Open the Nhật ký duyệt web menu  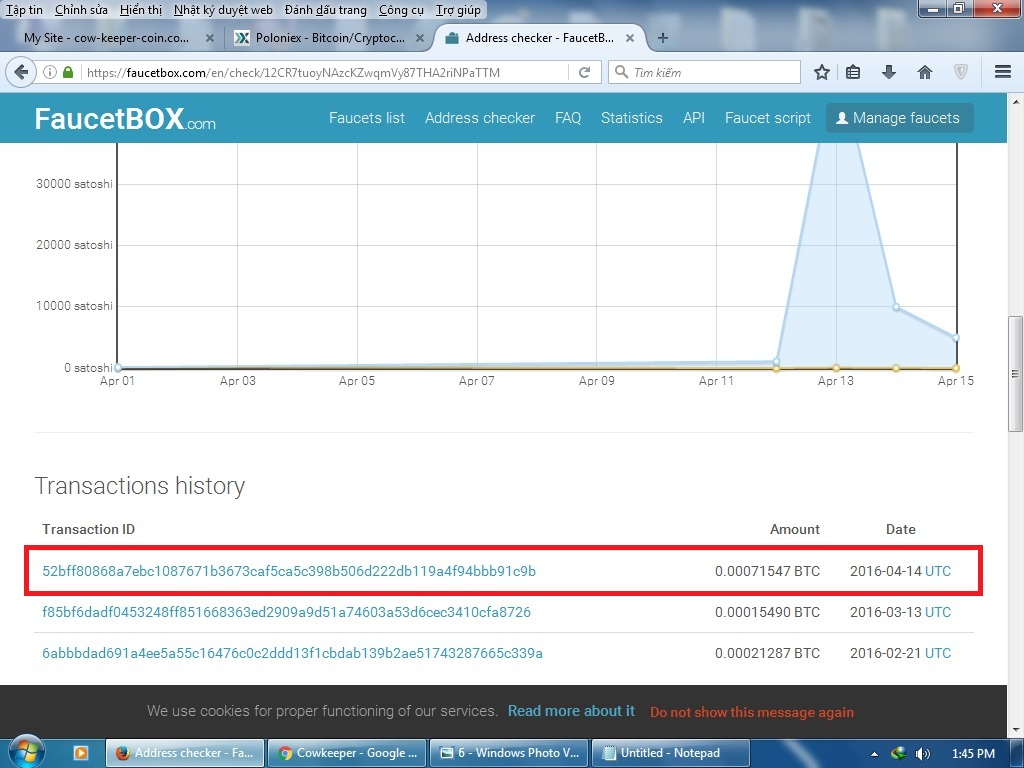point(223,10)
